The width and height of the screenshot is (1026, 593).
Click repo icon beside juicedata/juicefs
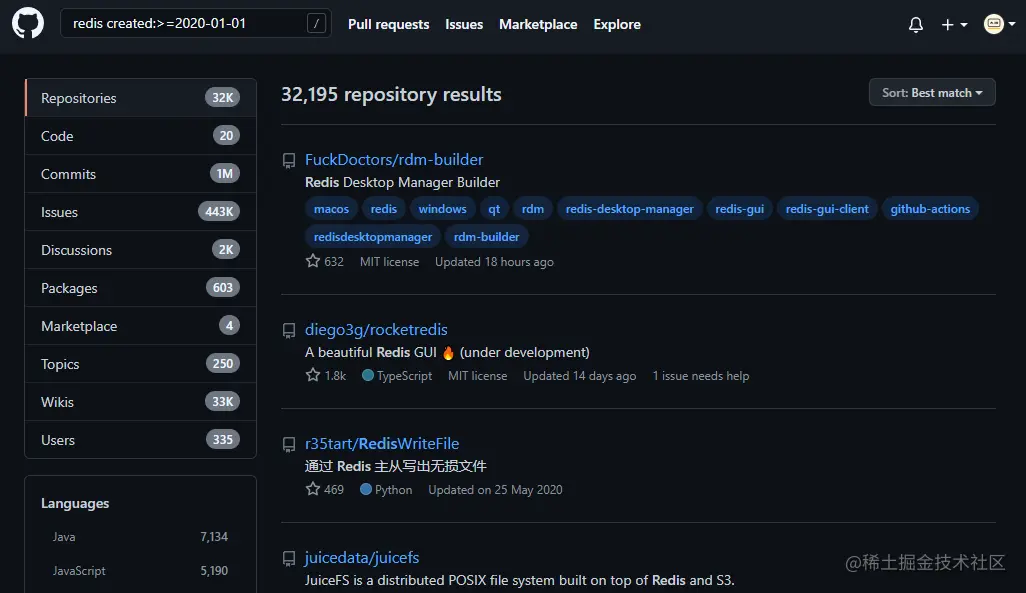click(x=289, y=558)
